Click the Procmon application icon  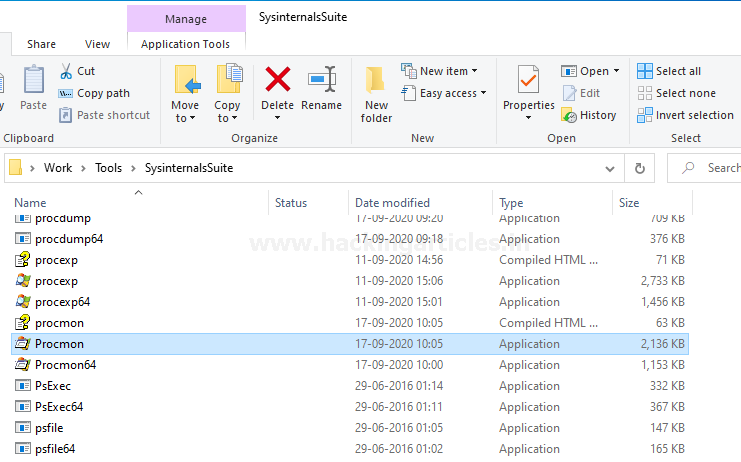(23, 343)
